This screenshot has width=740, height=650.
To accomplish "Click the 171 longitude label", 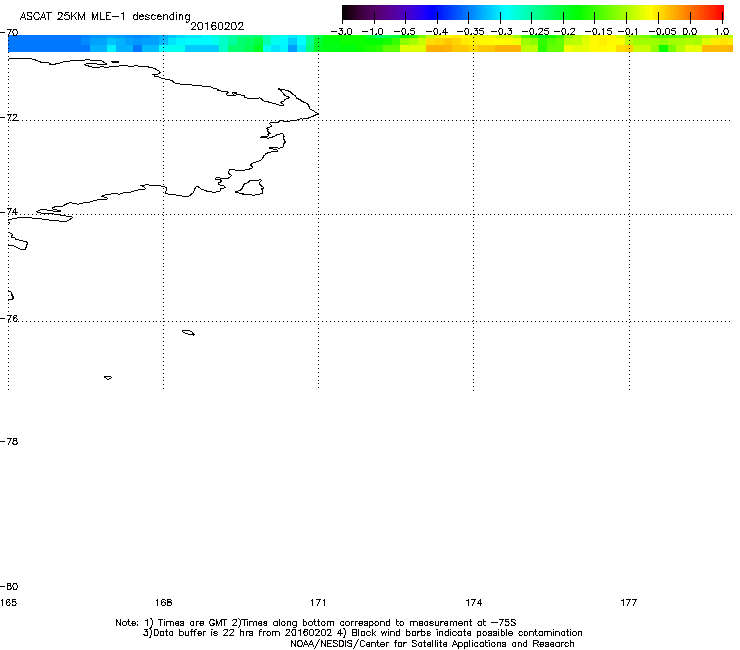I will pos(318,602).
